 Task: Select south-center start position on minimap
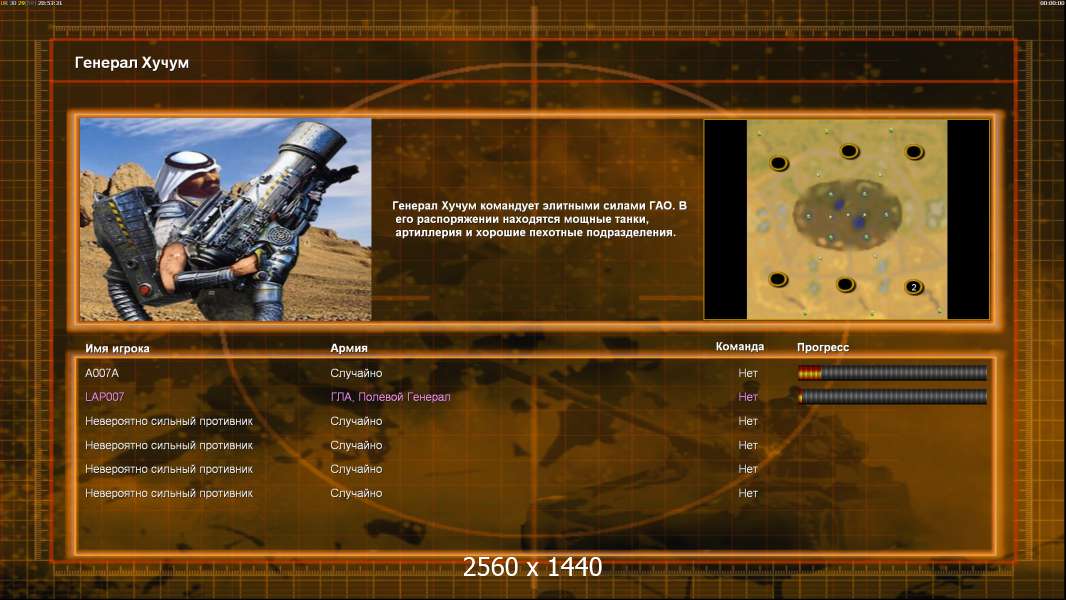(845, 284)
